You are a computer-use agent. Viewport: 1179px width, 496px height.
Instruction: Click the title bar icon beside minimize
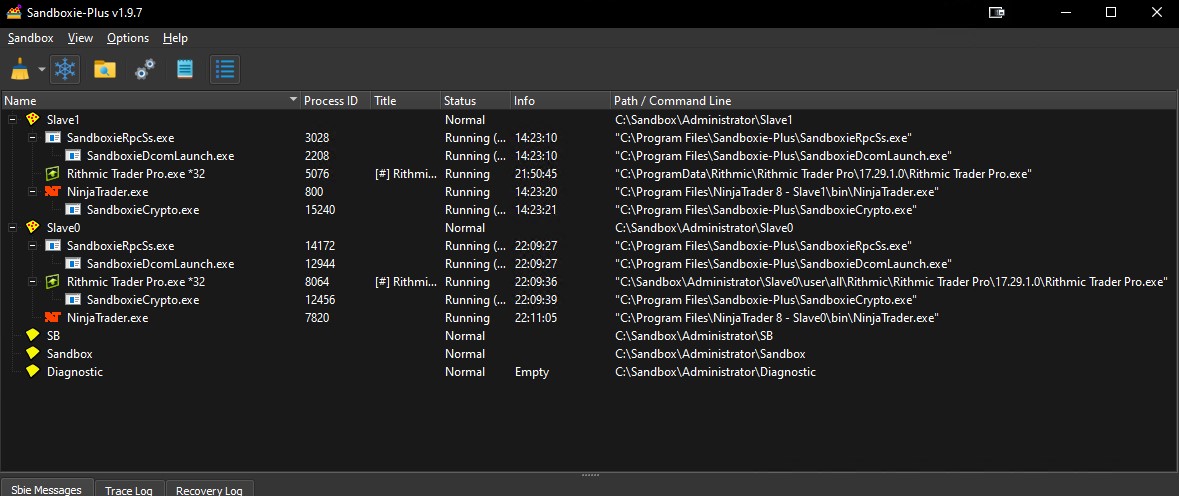coord(997,12)
